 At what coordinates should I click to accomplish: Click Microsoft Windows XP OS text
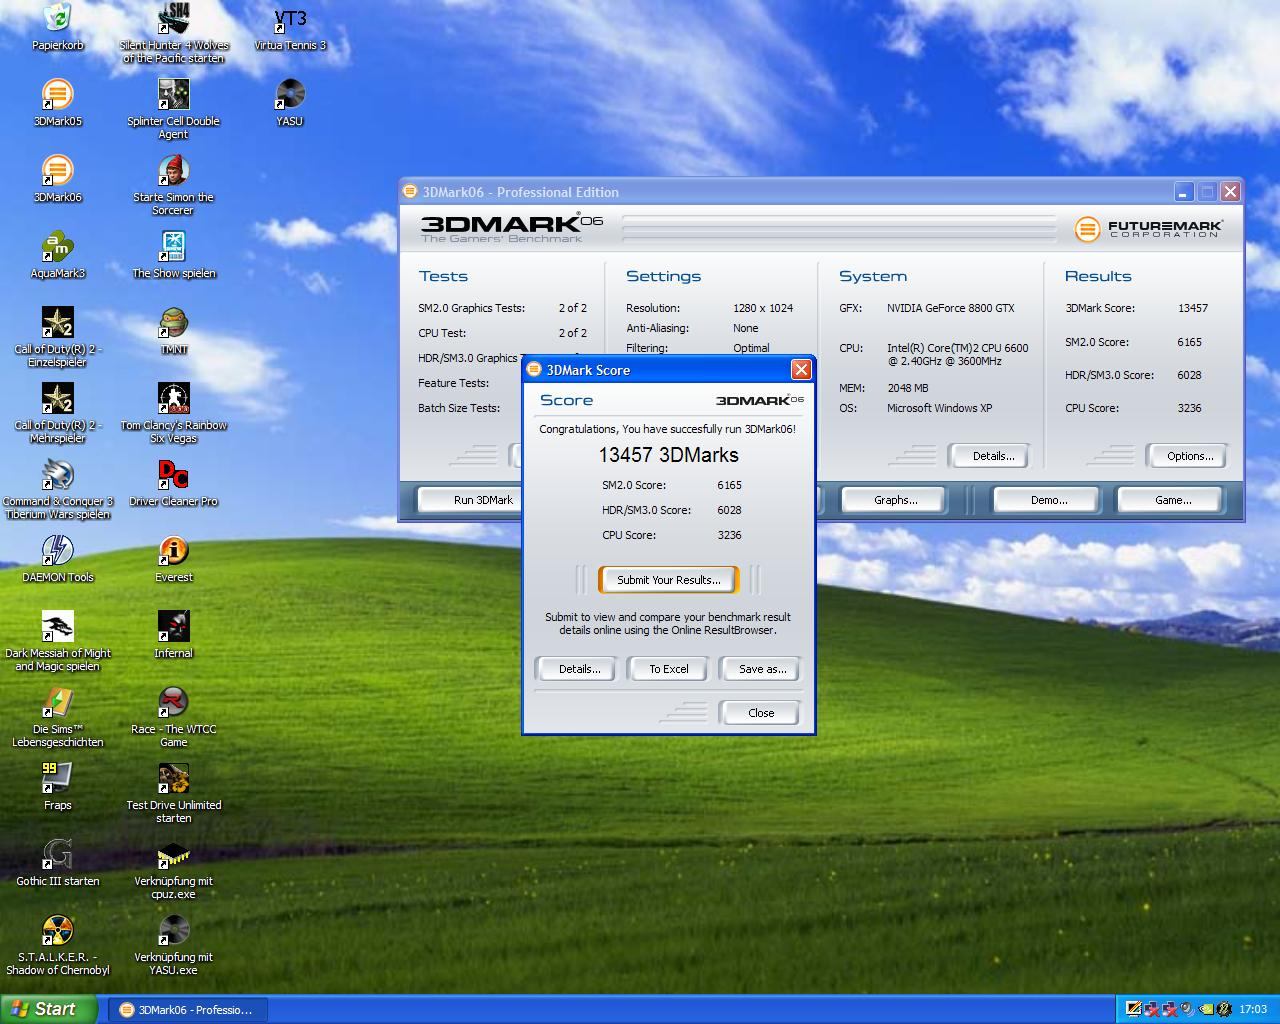tap(939, 408)
